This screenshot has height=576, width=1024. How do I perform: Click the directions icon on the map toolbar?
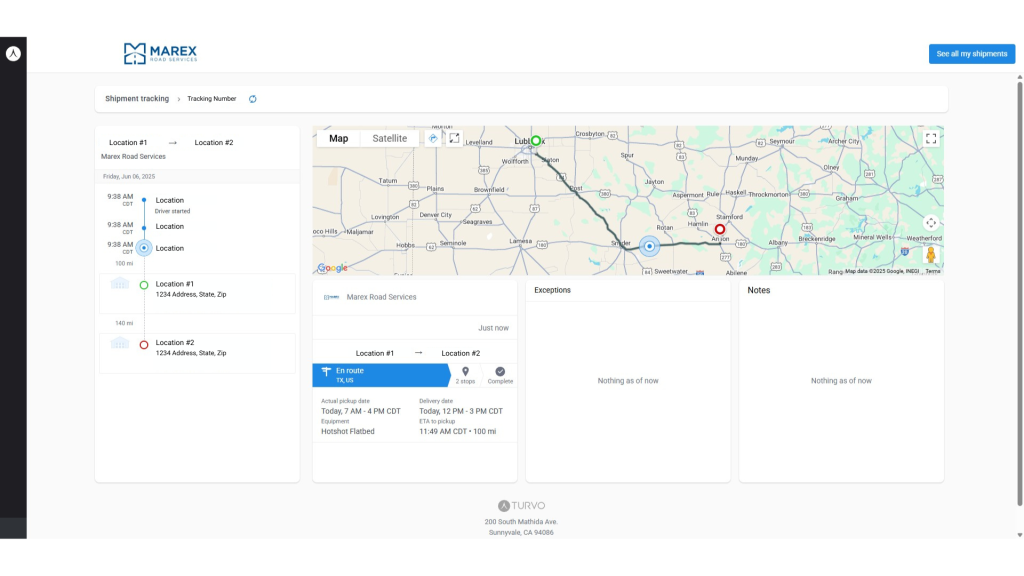tap(433, 138)
